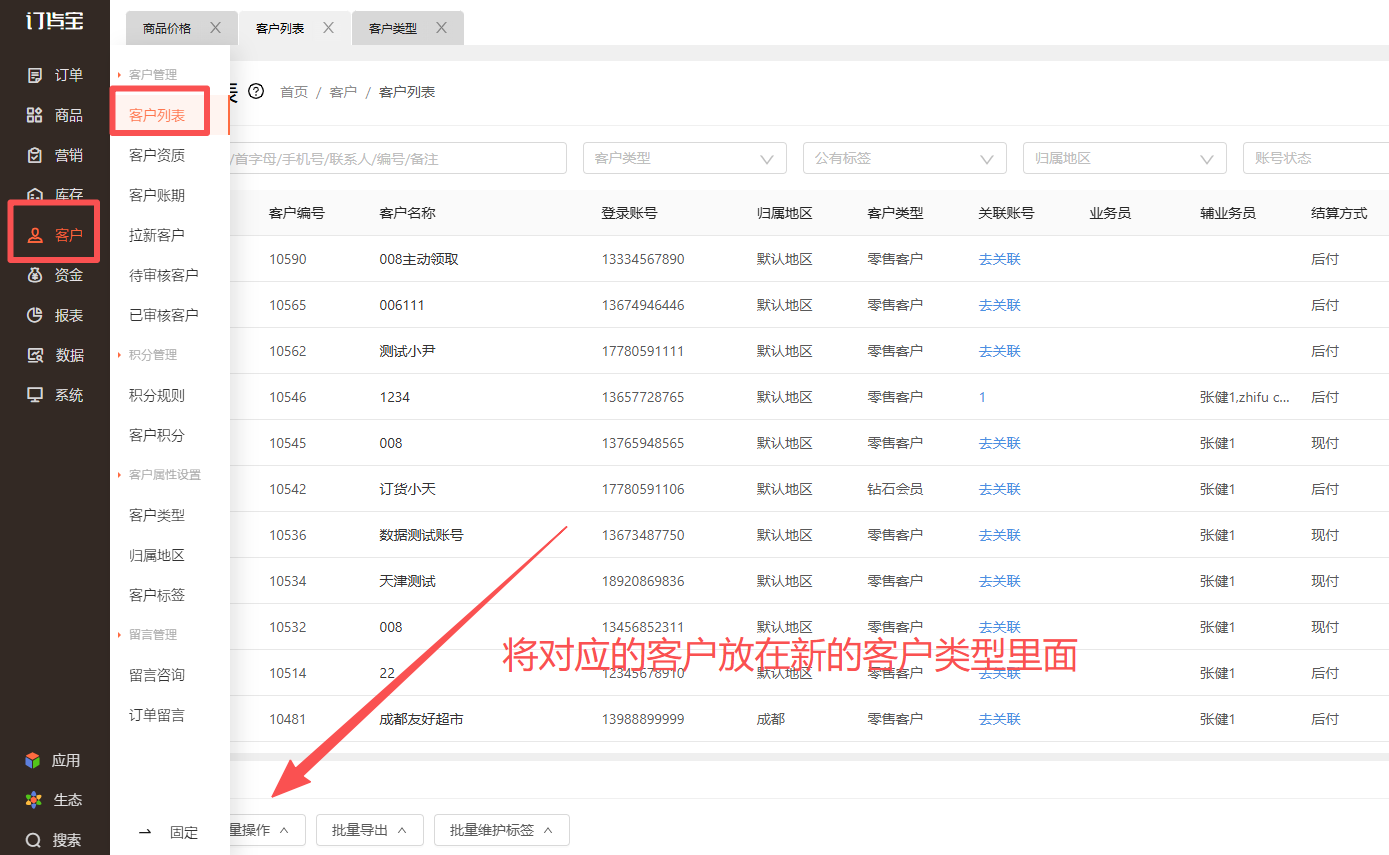
Task: Open 待审核客户 in the submenu
Action: click(x=164, y=275)
